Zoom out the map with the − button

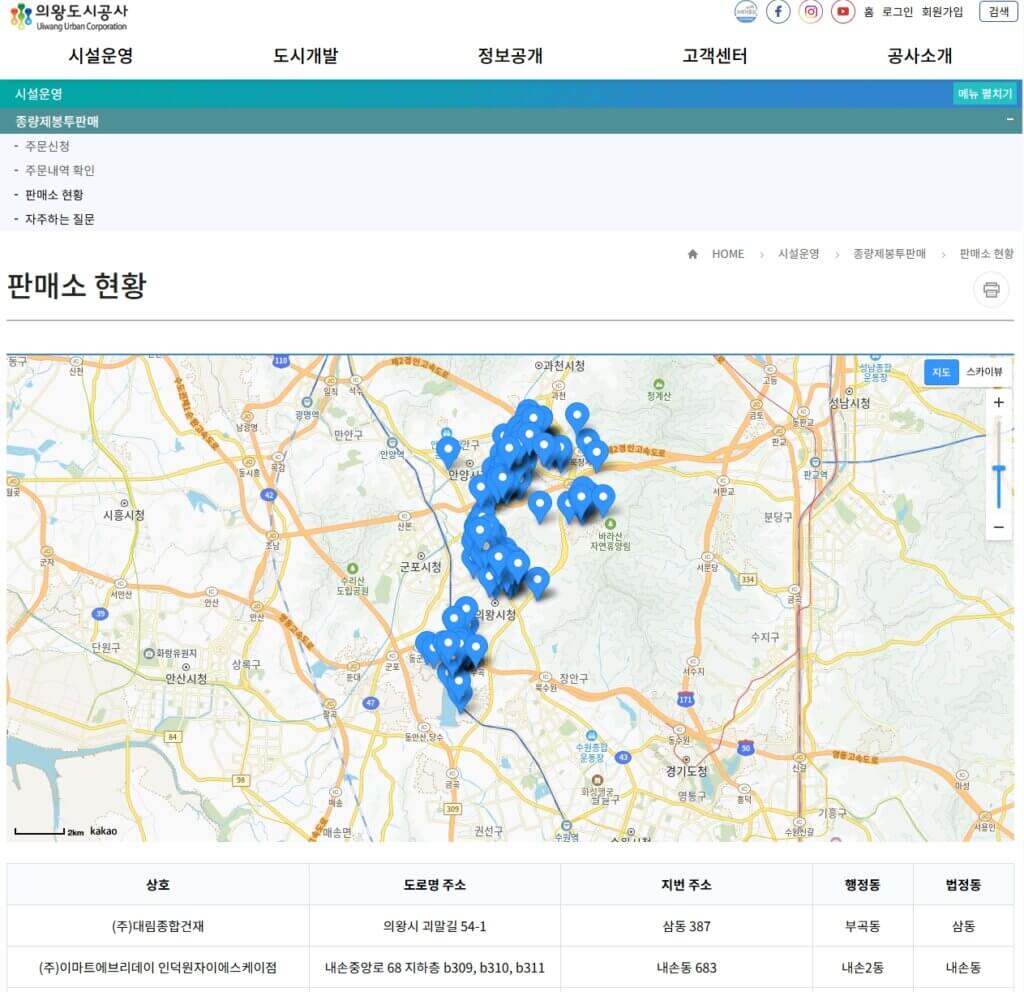coord(998,525)
